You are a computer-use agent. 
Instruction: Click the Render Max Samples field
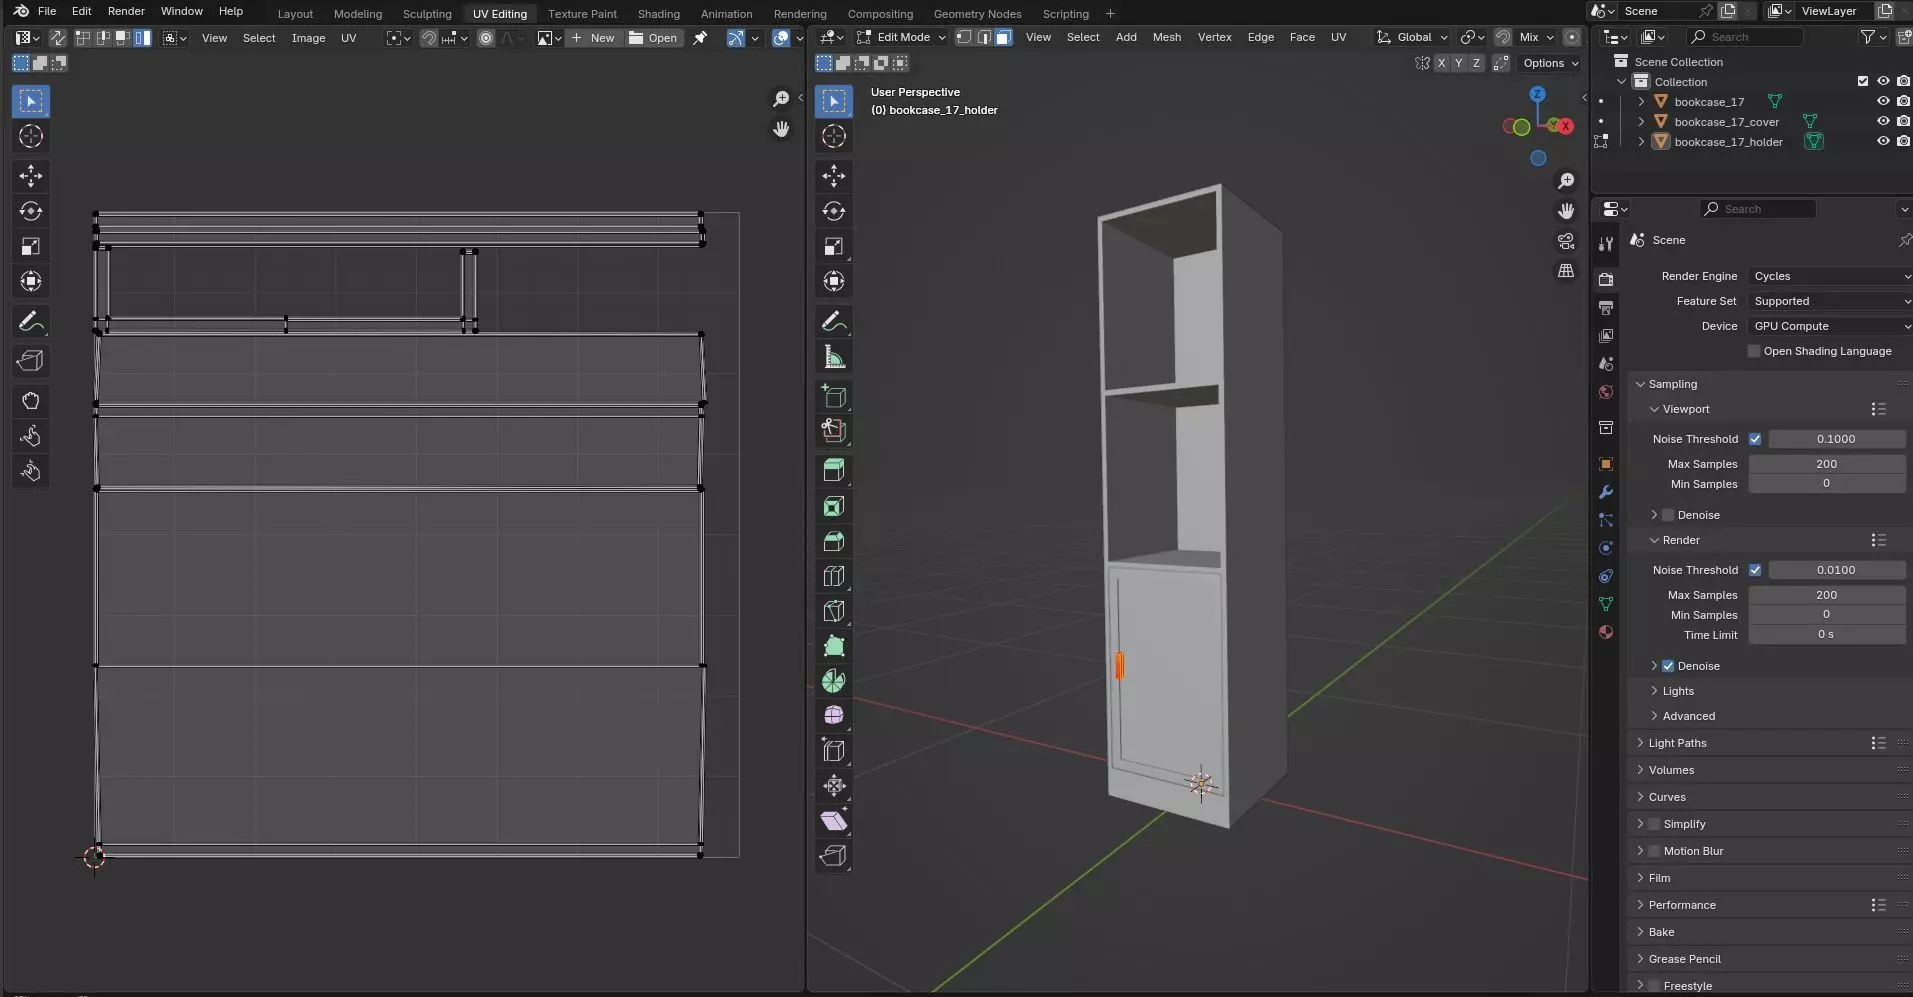click(1826, 595)
